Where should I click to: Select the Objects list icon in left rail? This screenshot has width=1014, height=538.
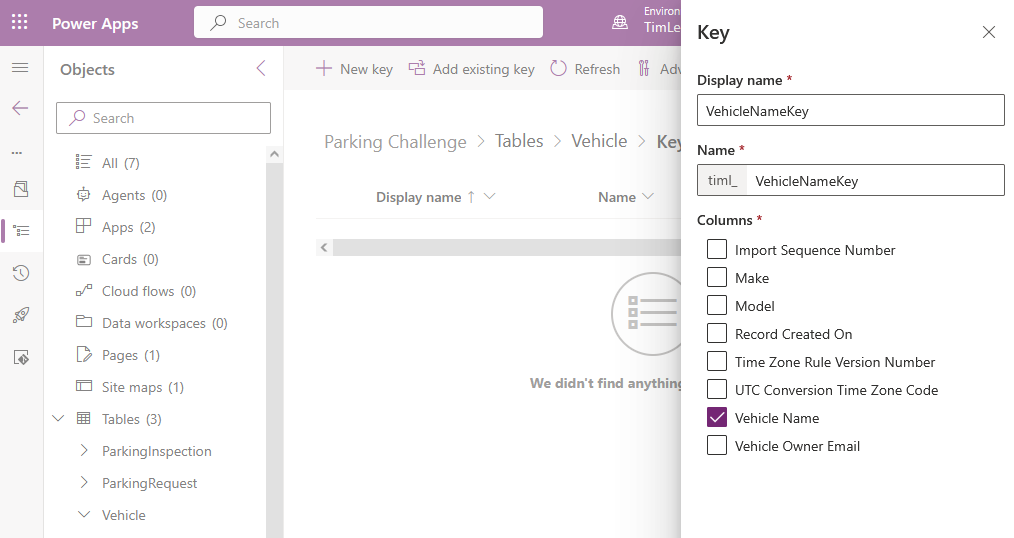20,231
